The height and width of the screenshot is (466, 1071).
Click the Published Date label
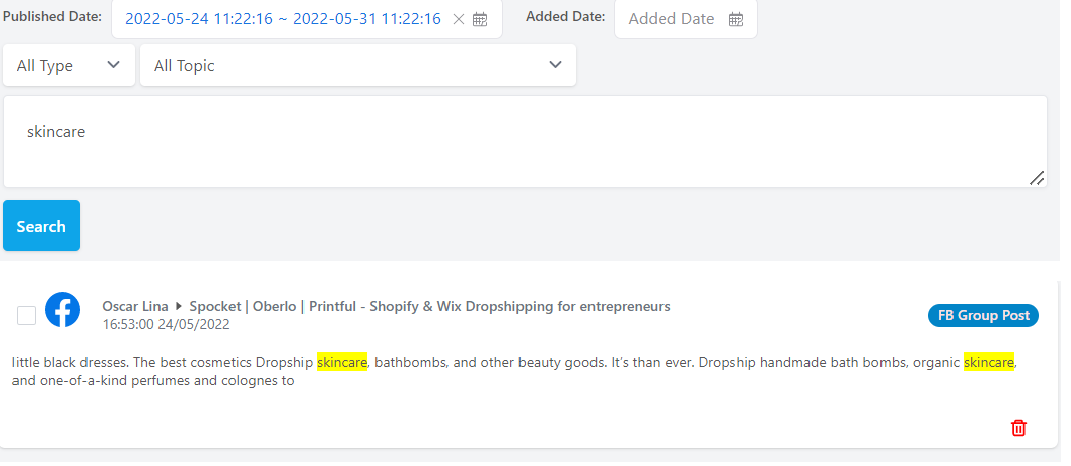(x=53, y=16)
